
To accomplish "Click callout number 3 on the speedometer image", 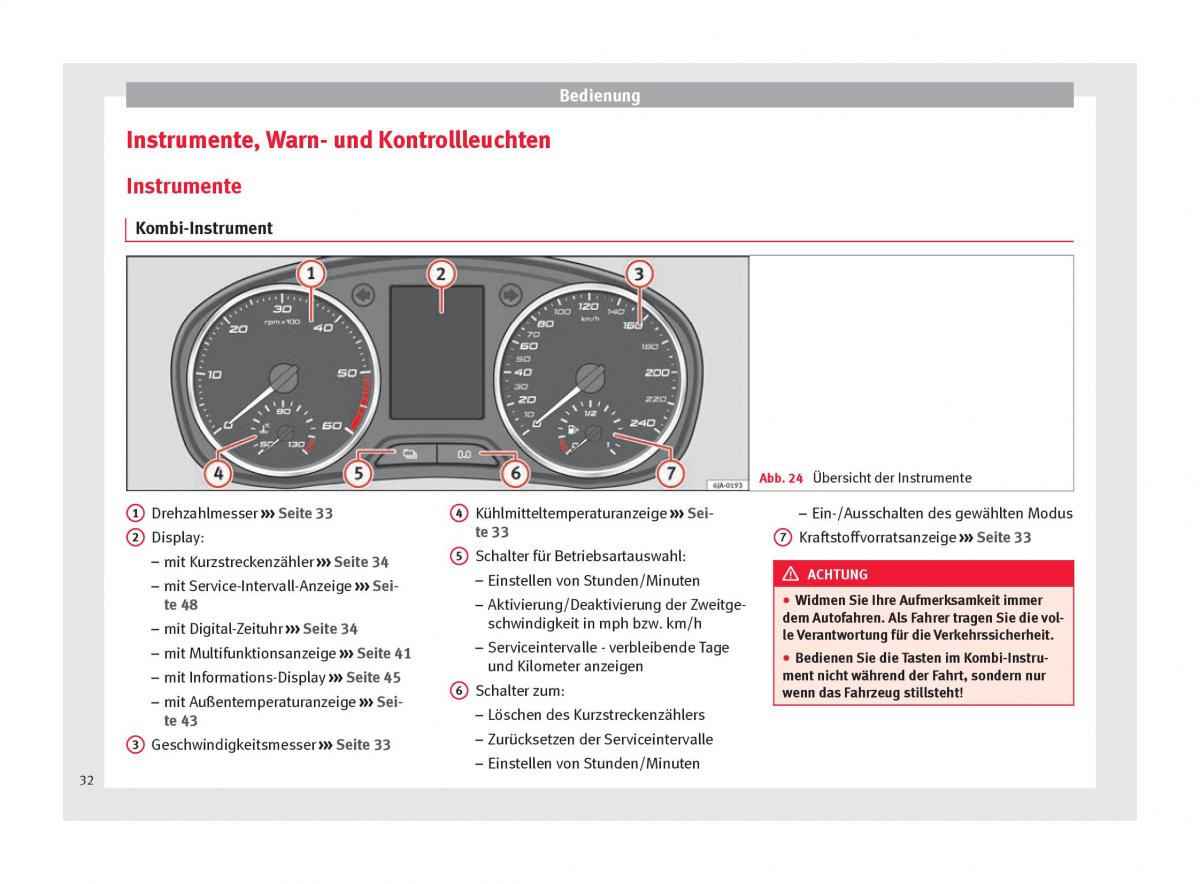I will pos(639,274).
